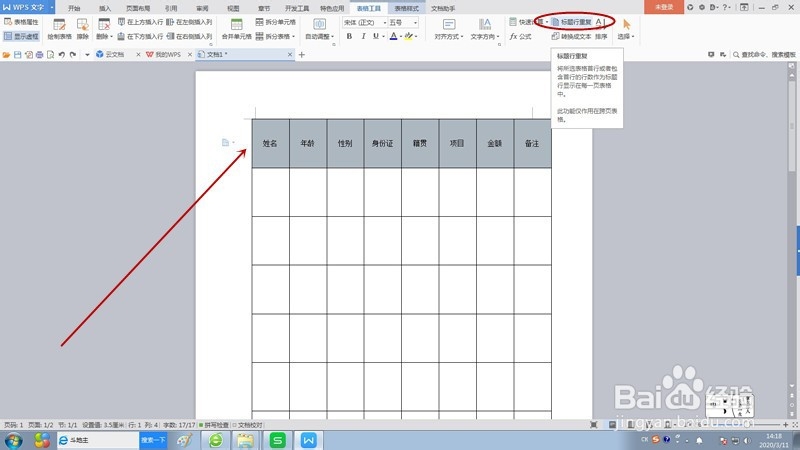The height and width of the screenshot is (450, 800).
Task: Switch to the 表格样式 tab
Action: (x=407, y=8)
